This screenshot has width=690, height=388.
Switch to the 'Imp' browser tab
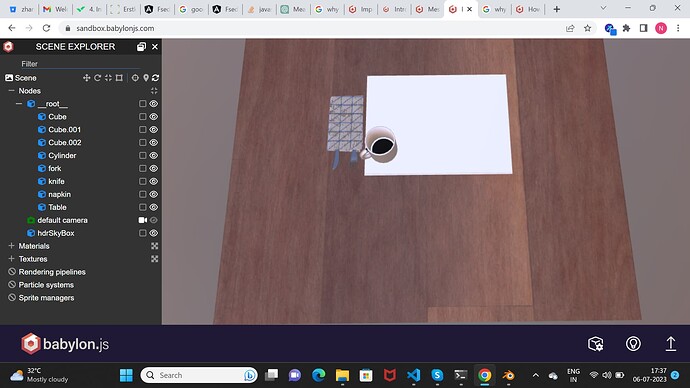[x=361, y=9]
